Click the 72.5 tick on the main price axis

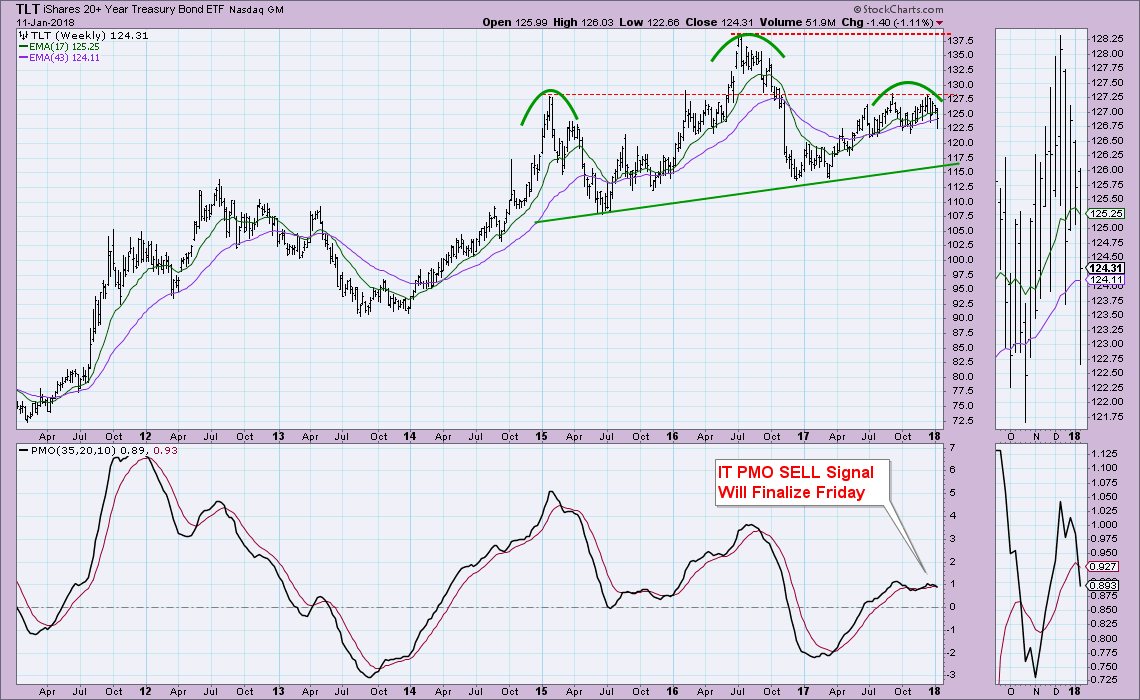pyautogui.click(x=963, y=421)
